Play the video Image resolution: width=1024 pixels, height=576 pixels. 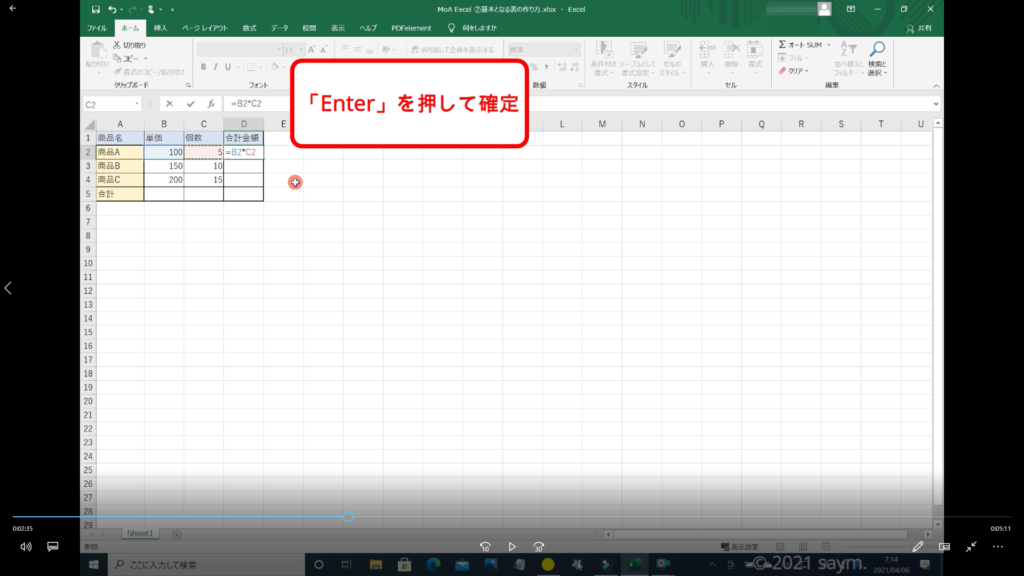tap(512, 547)
